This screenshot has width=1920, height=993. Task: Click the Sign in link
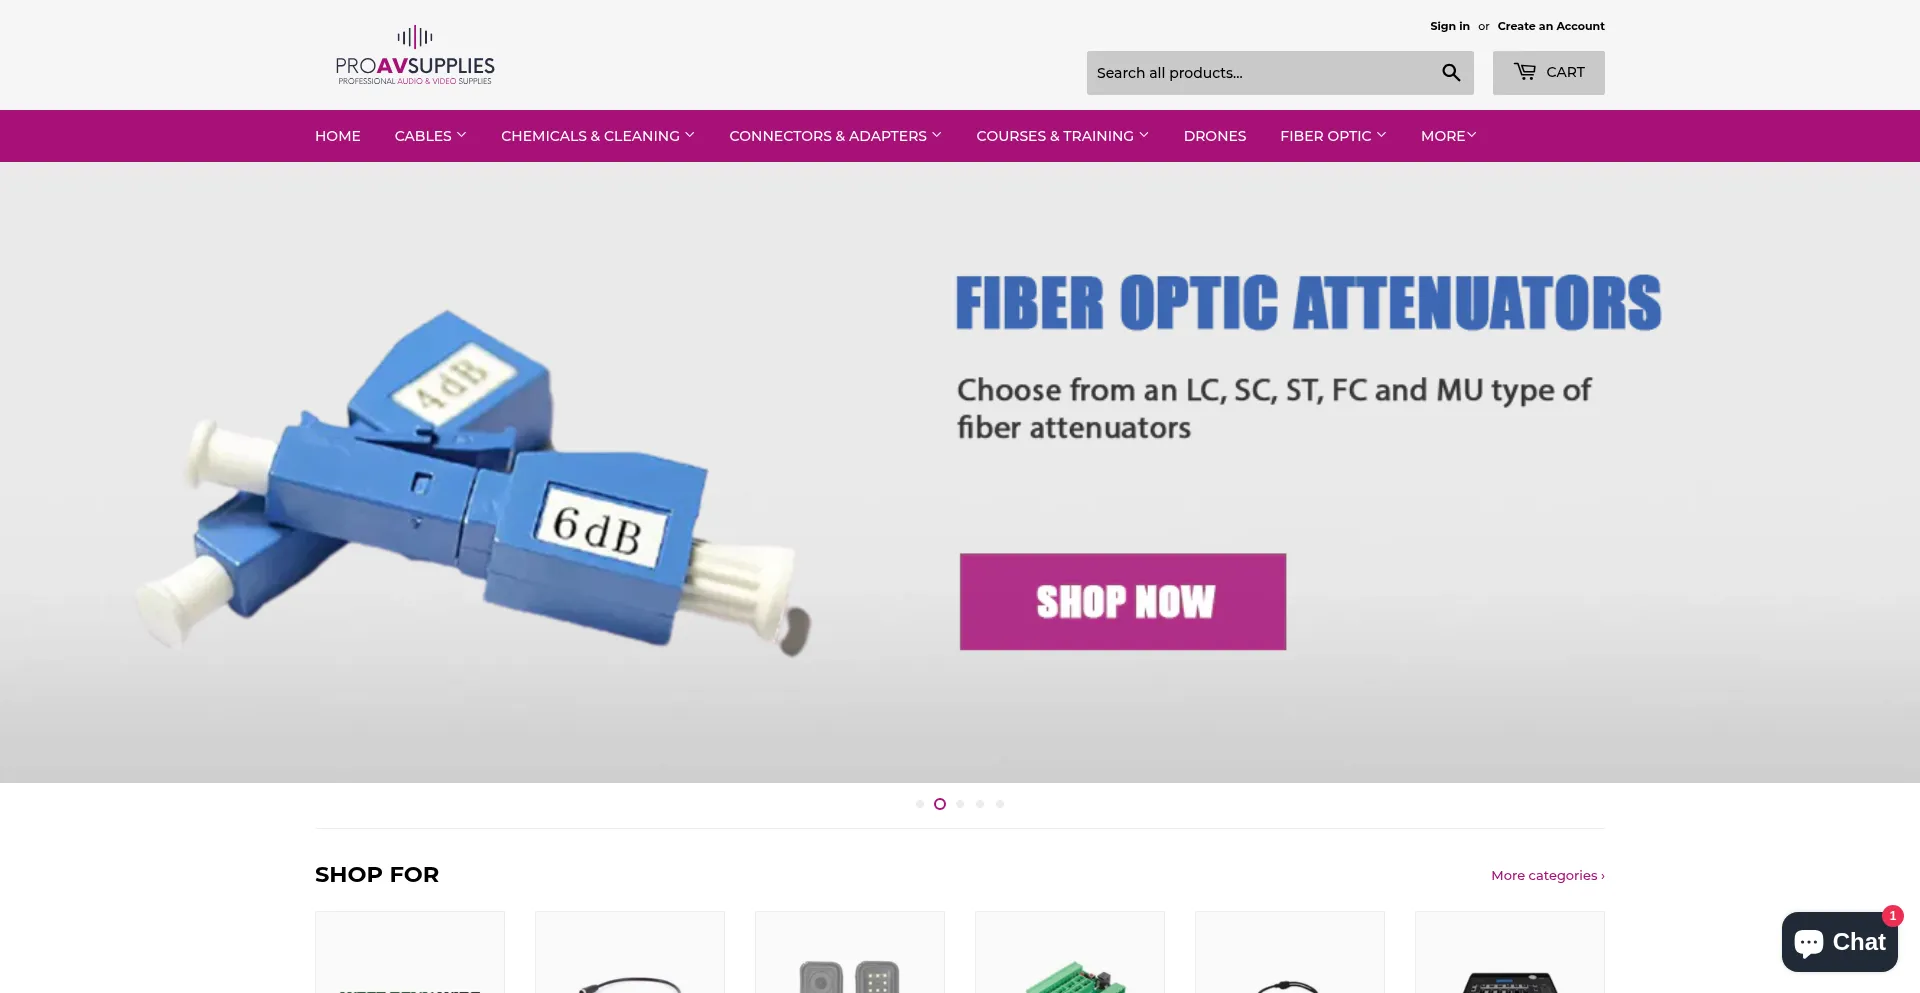pos(1450,26)
